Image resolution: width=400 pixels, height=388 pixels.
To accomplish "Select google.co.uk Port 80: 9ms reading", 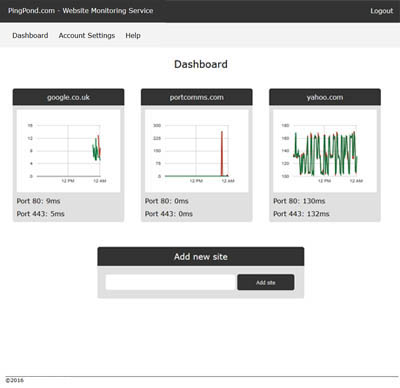I will click(38, 201).
